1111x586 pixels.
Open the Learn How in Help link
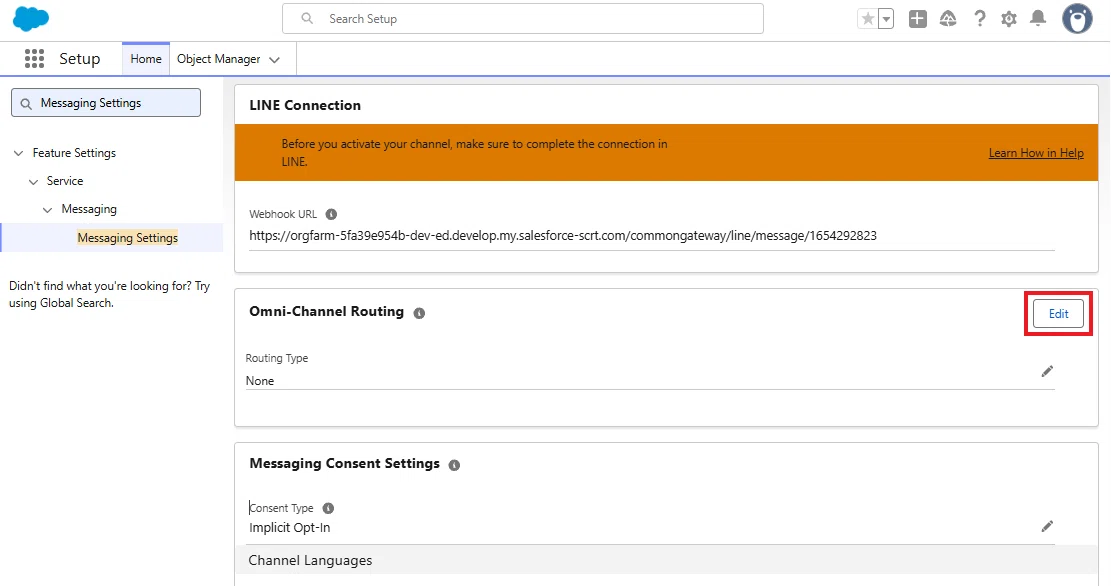click(x=1036, y=153)
